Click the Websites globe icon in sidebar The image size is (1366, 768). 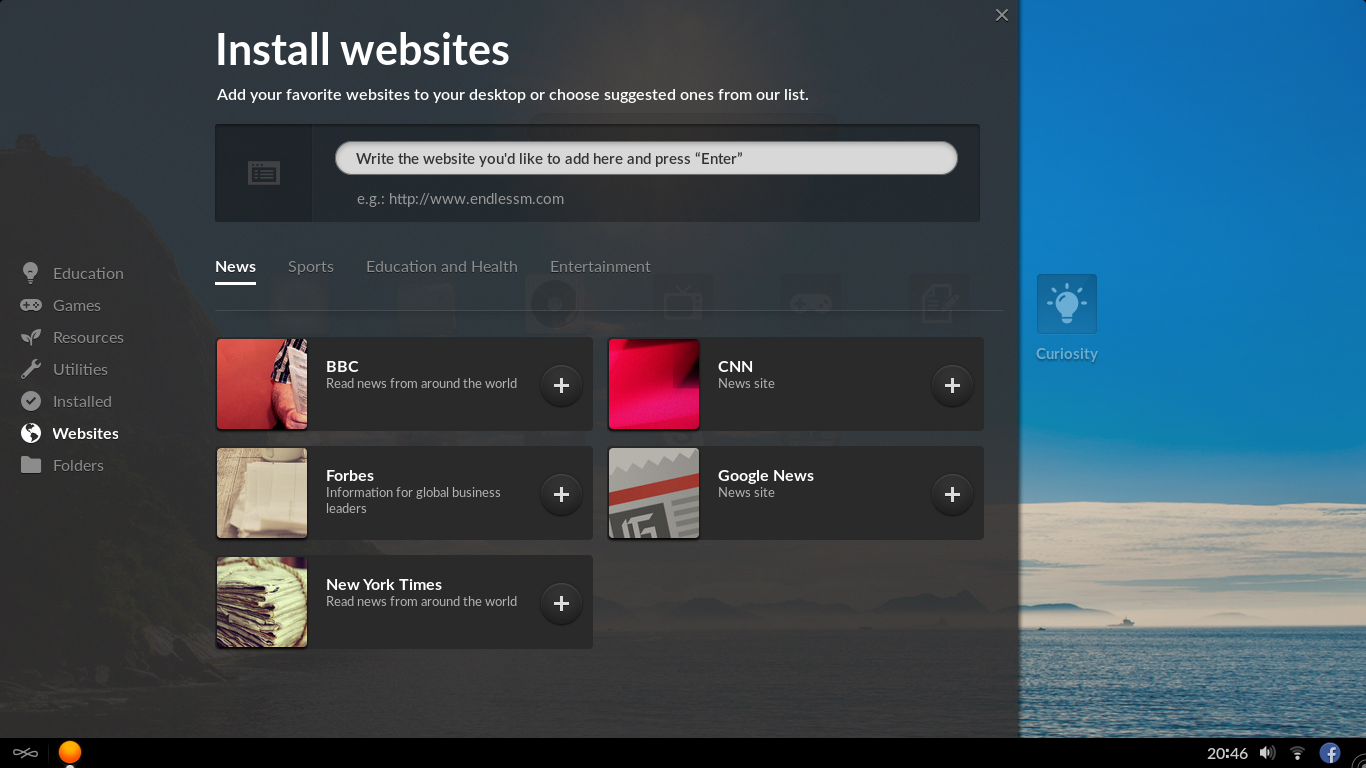point(31,433)
